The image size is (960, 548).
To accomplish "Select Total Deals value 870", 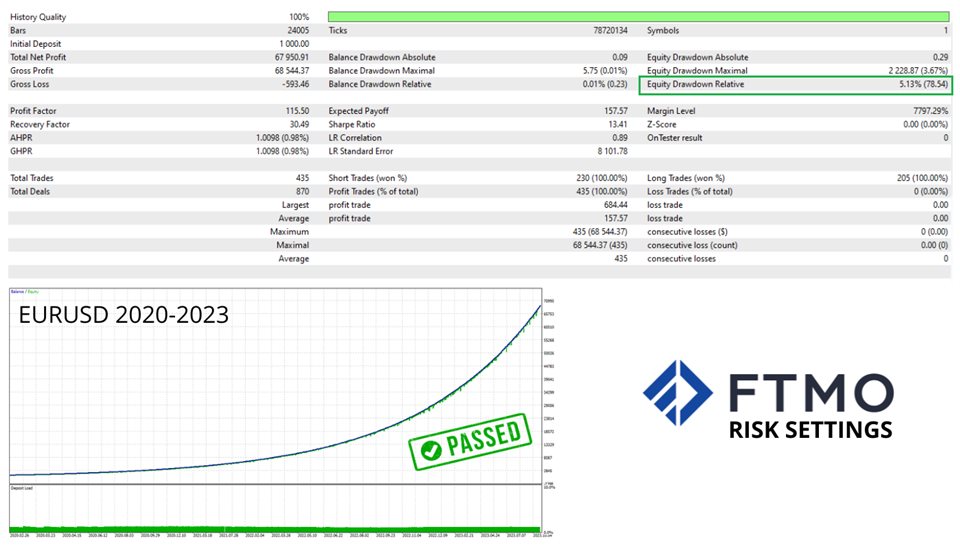I will pyautogui.click(x=302, y=192).
